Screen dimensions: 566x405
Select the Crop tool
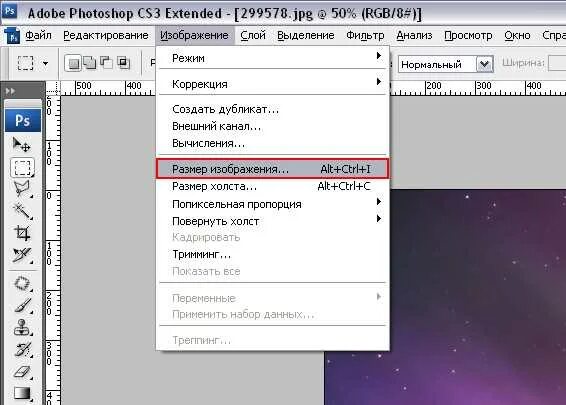(x=22, y=233)
